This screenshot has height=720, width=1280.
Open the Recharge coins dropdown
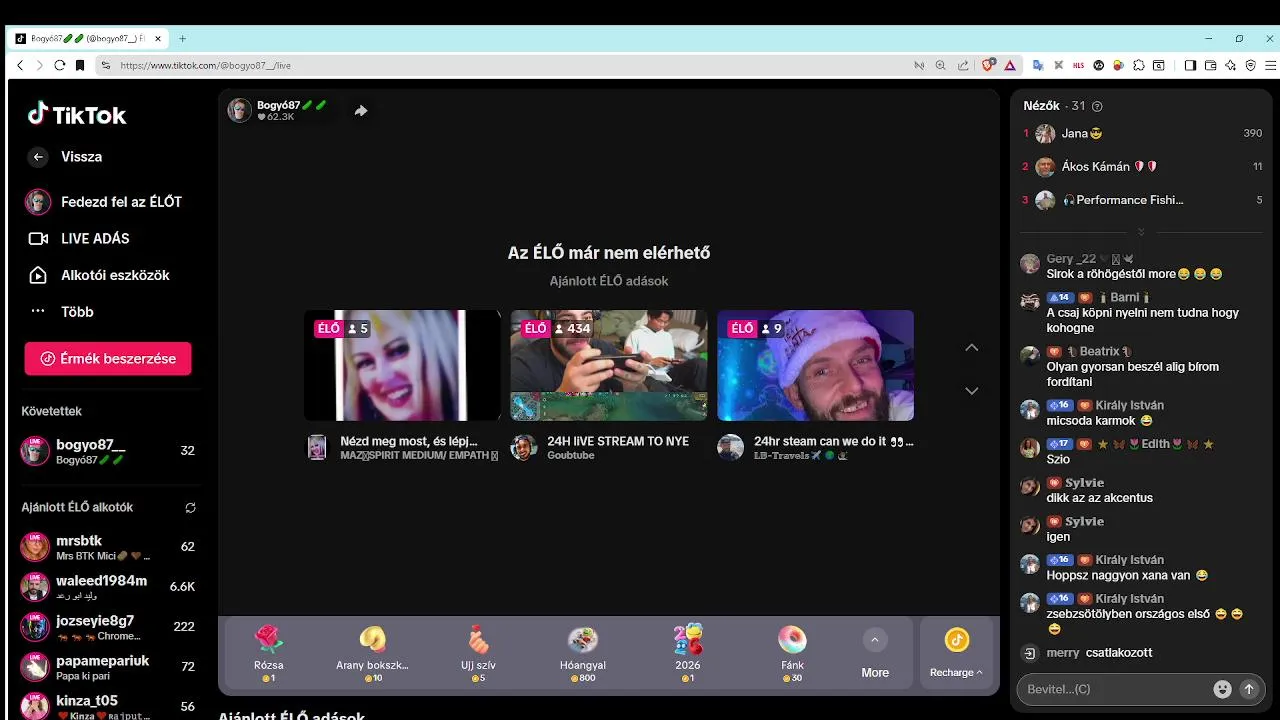(x=956, y=653)
